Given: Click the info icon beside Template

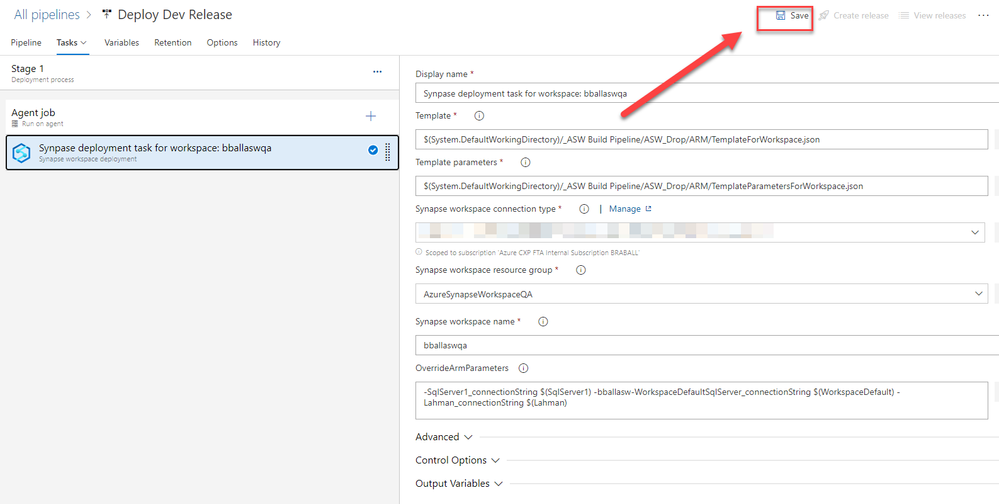Looking at the screenshot, I should (480, 116).
